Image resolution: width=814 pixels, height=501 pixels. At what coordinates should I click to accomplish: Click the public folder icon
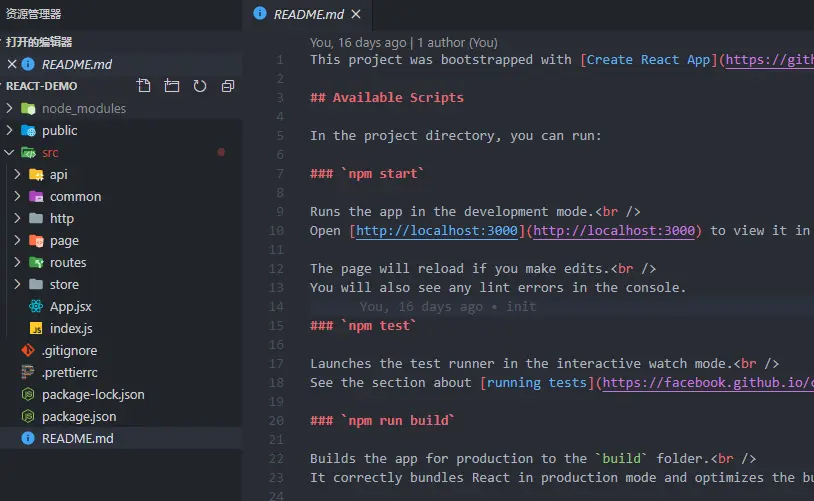click(x=28, y=130)
